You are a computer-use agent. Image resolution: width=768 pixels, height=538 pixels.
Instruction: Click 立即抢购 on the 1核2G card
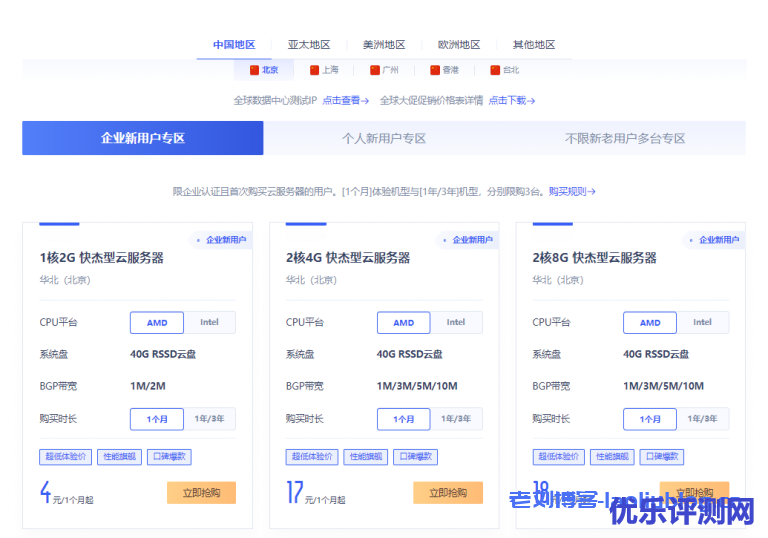tap(201, 492)
